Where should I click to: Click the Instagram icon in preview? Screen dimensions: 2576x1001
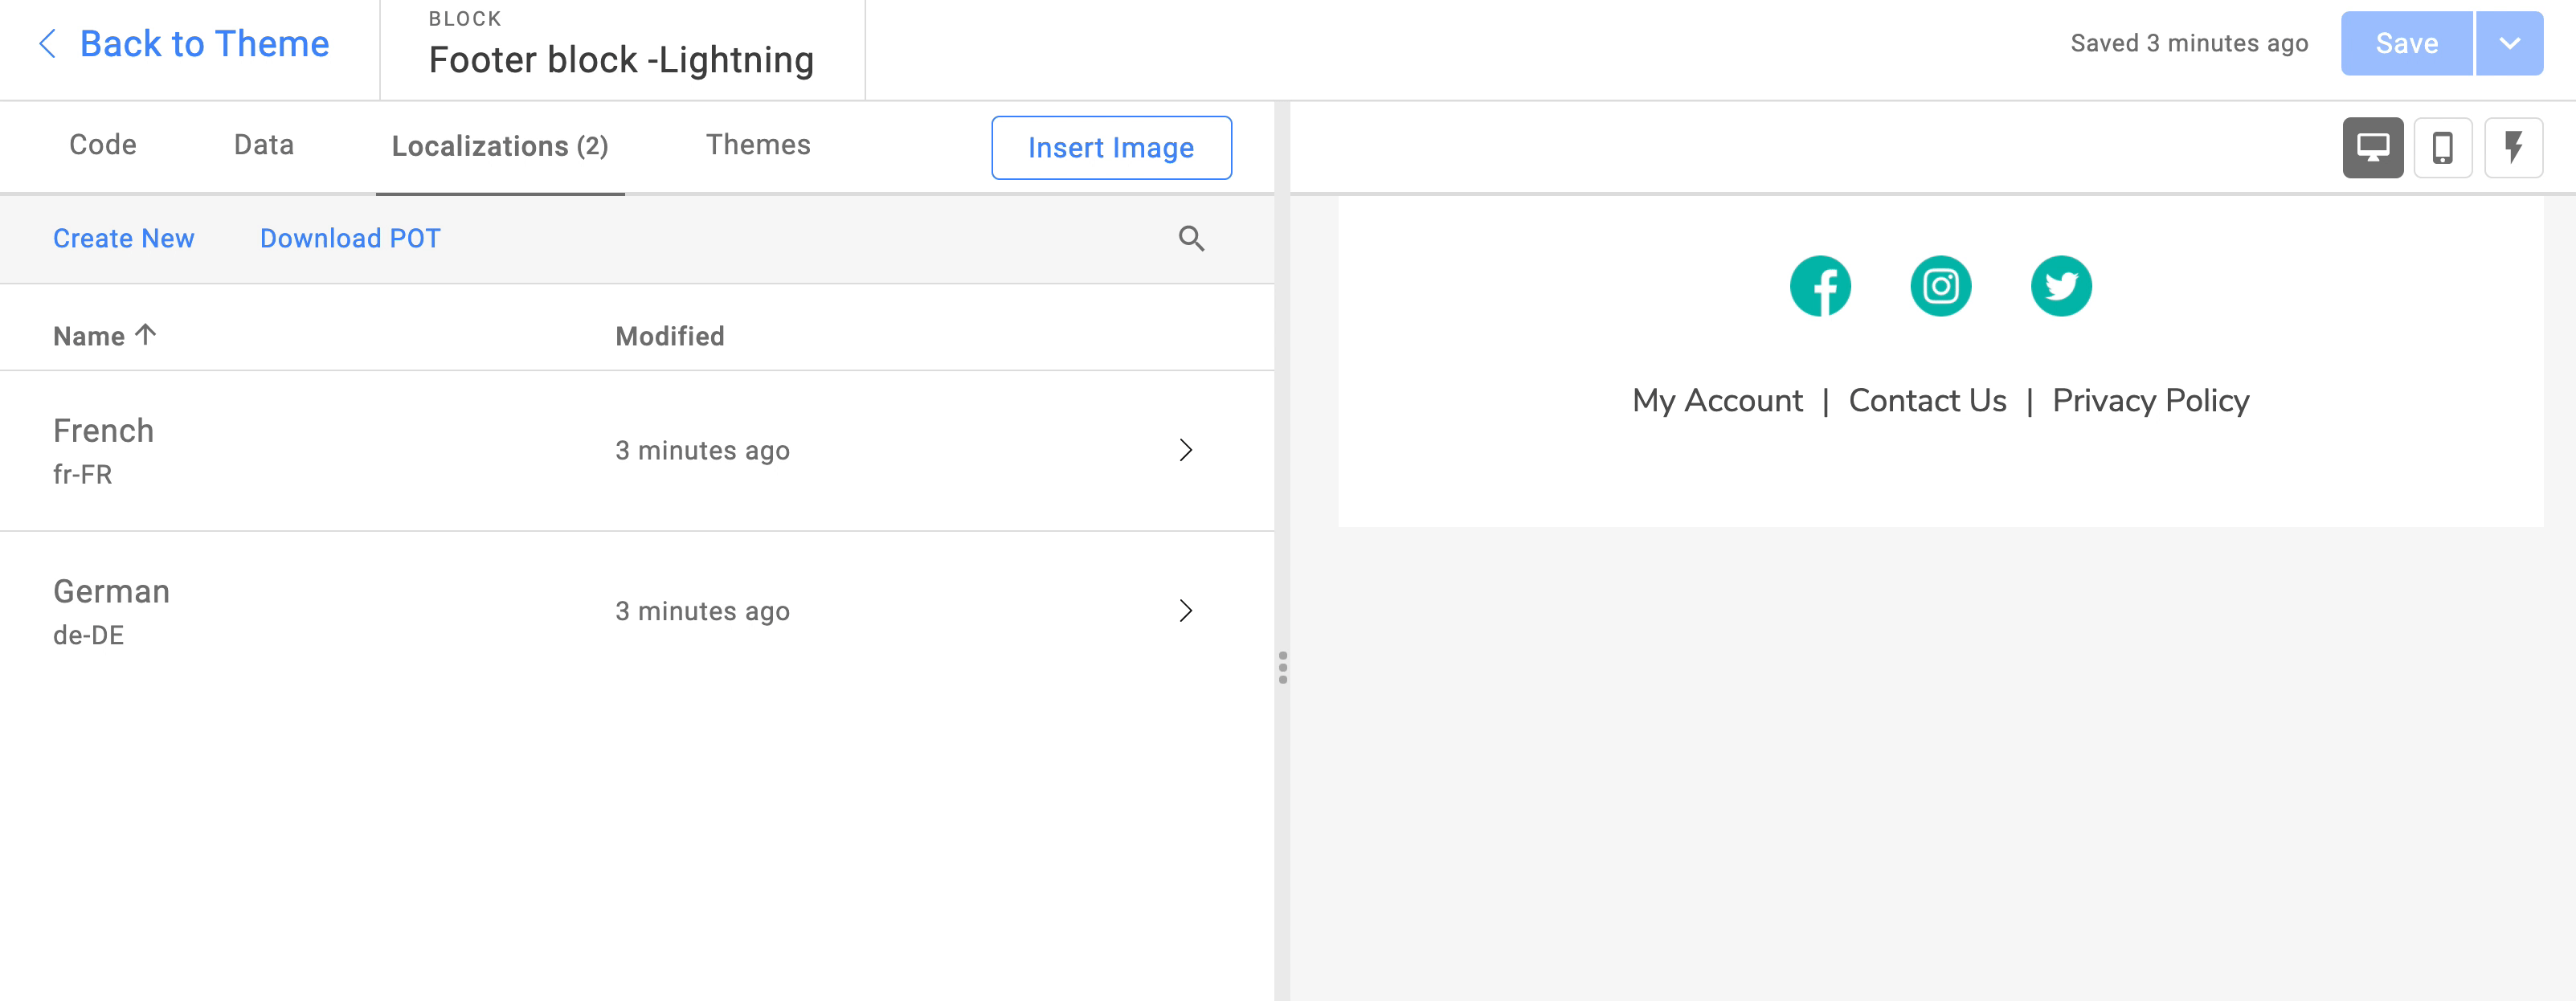(x=1941, y=286)
